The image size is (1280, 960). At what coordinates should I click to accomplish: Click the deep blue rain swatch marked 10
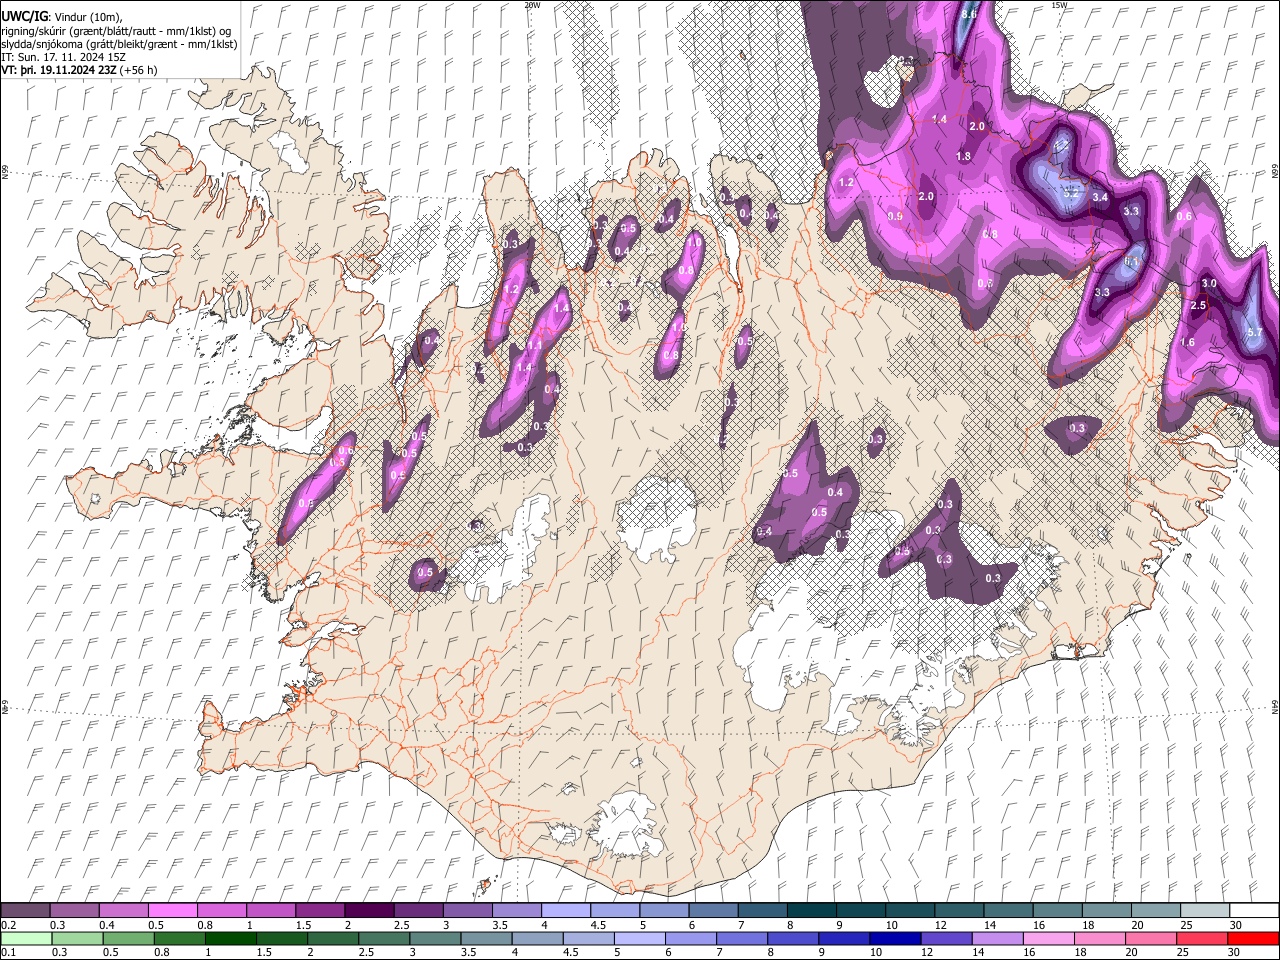pos(894,939)
